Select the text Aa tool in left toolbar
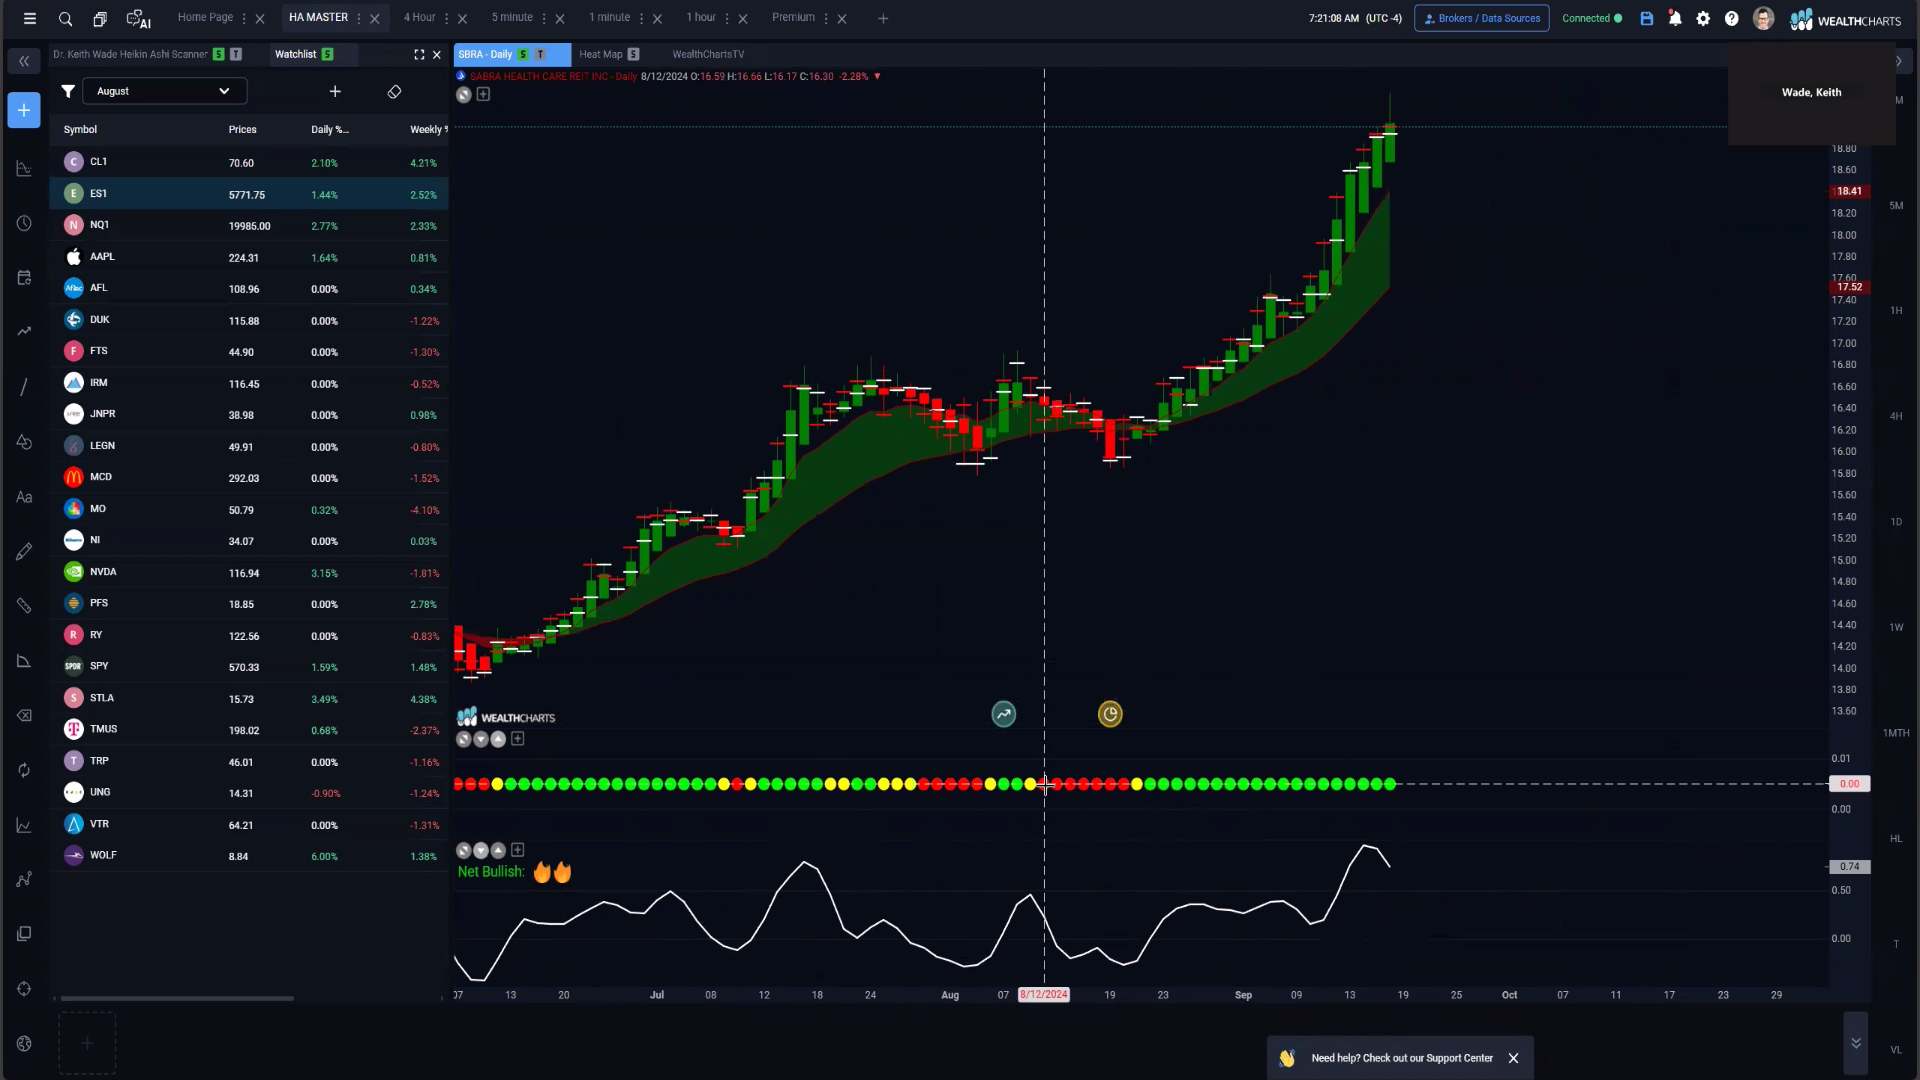This screenshot has width=1920, height=1080. [24, 497]
